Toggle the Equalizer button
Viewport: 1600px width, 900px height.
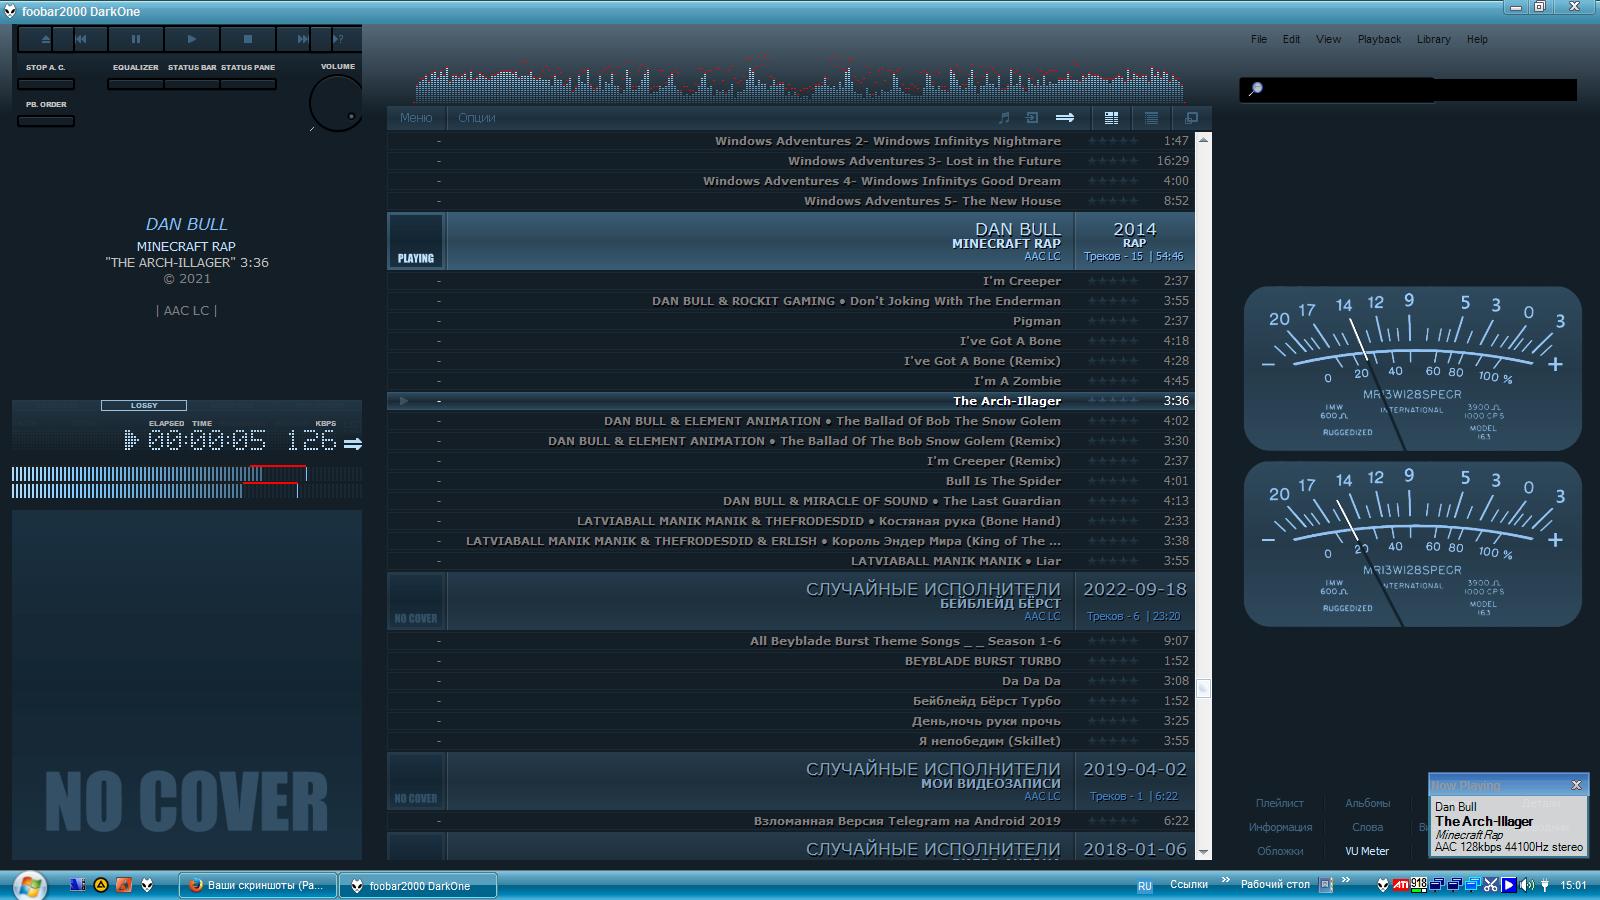pos(135,84)
